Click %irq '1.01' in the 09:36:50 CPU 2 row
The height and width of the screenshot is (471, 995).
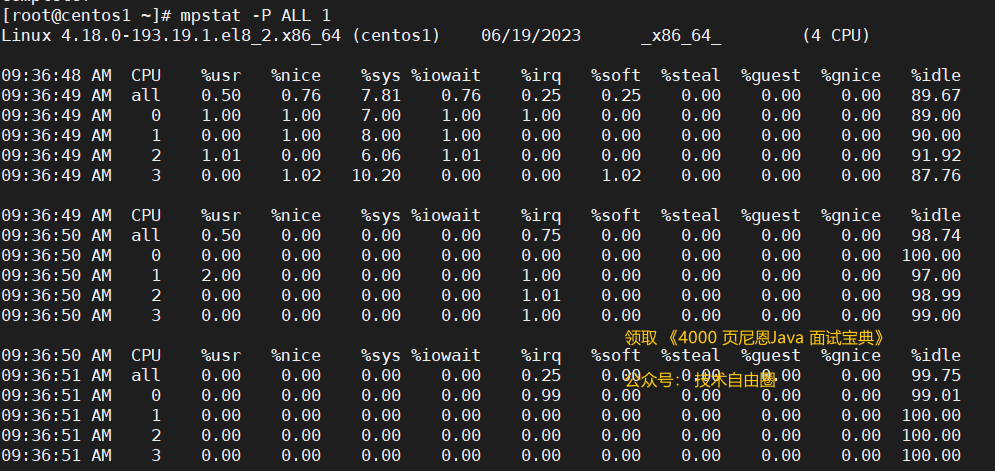coord(541,295)
